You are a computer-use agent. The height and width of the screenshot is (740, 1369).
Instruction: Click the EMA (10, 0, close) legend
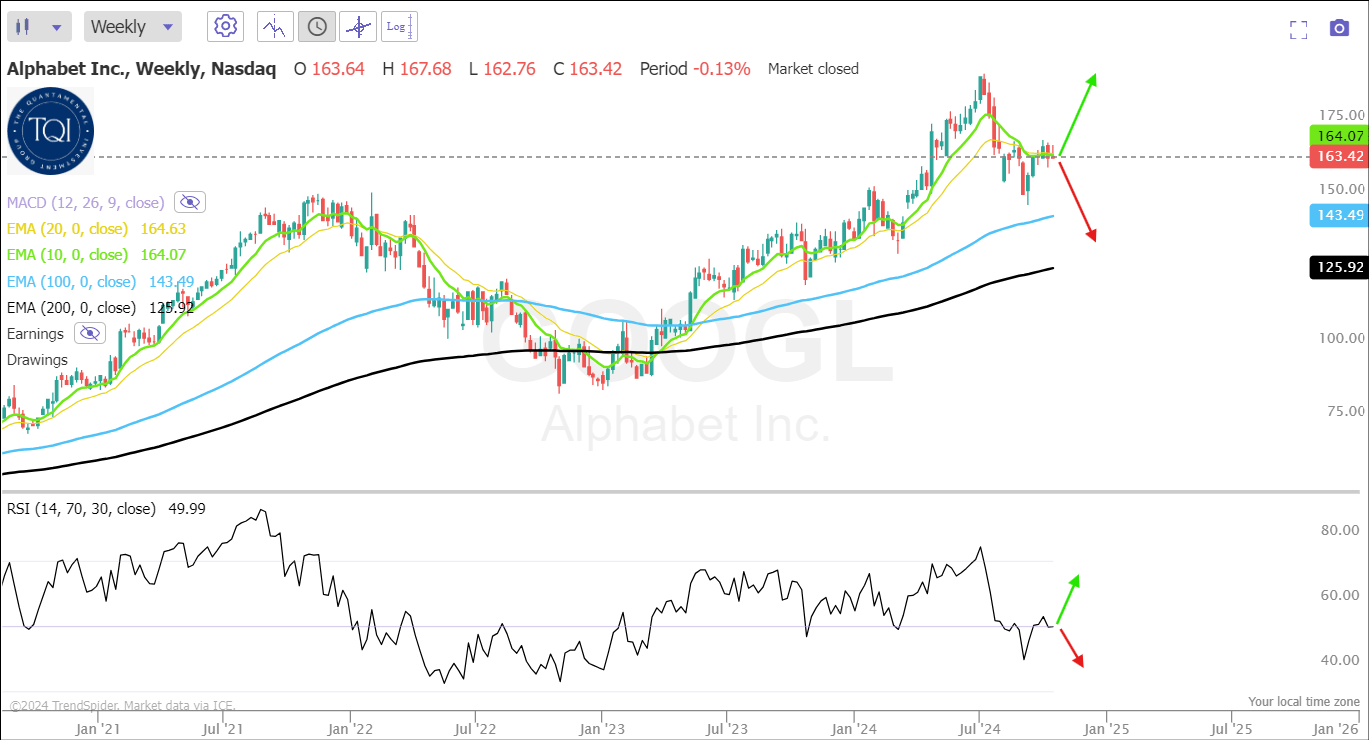[67, 255]
